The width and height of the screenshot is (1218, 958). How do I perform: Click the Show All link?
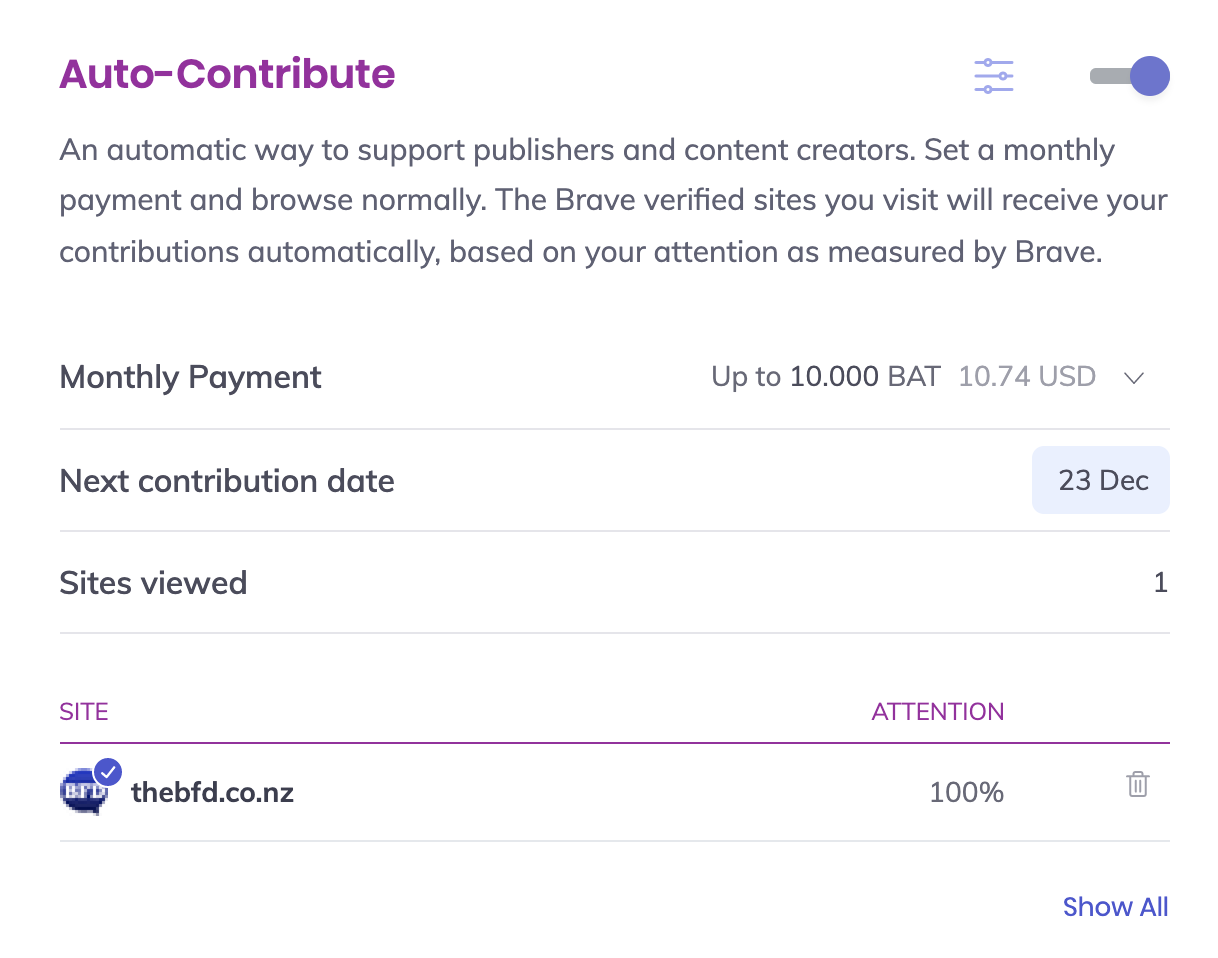coord(1115,907)
